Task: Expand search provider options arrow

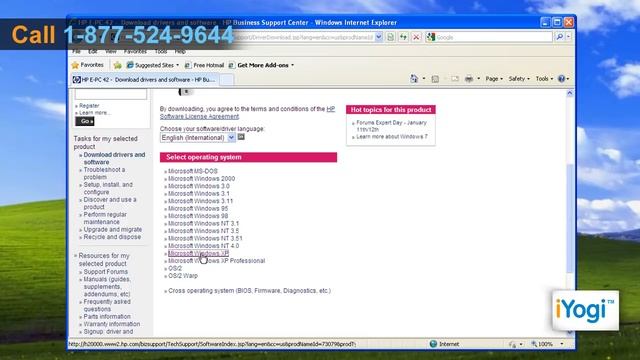Action: (x=568, y=37)
